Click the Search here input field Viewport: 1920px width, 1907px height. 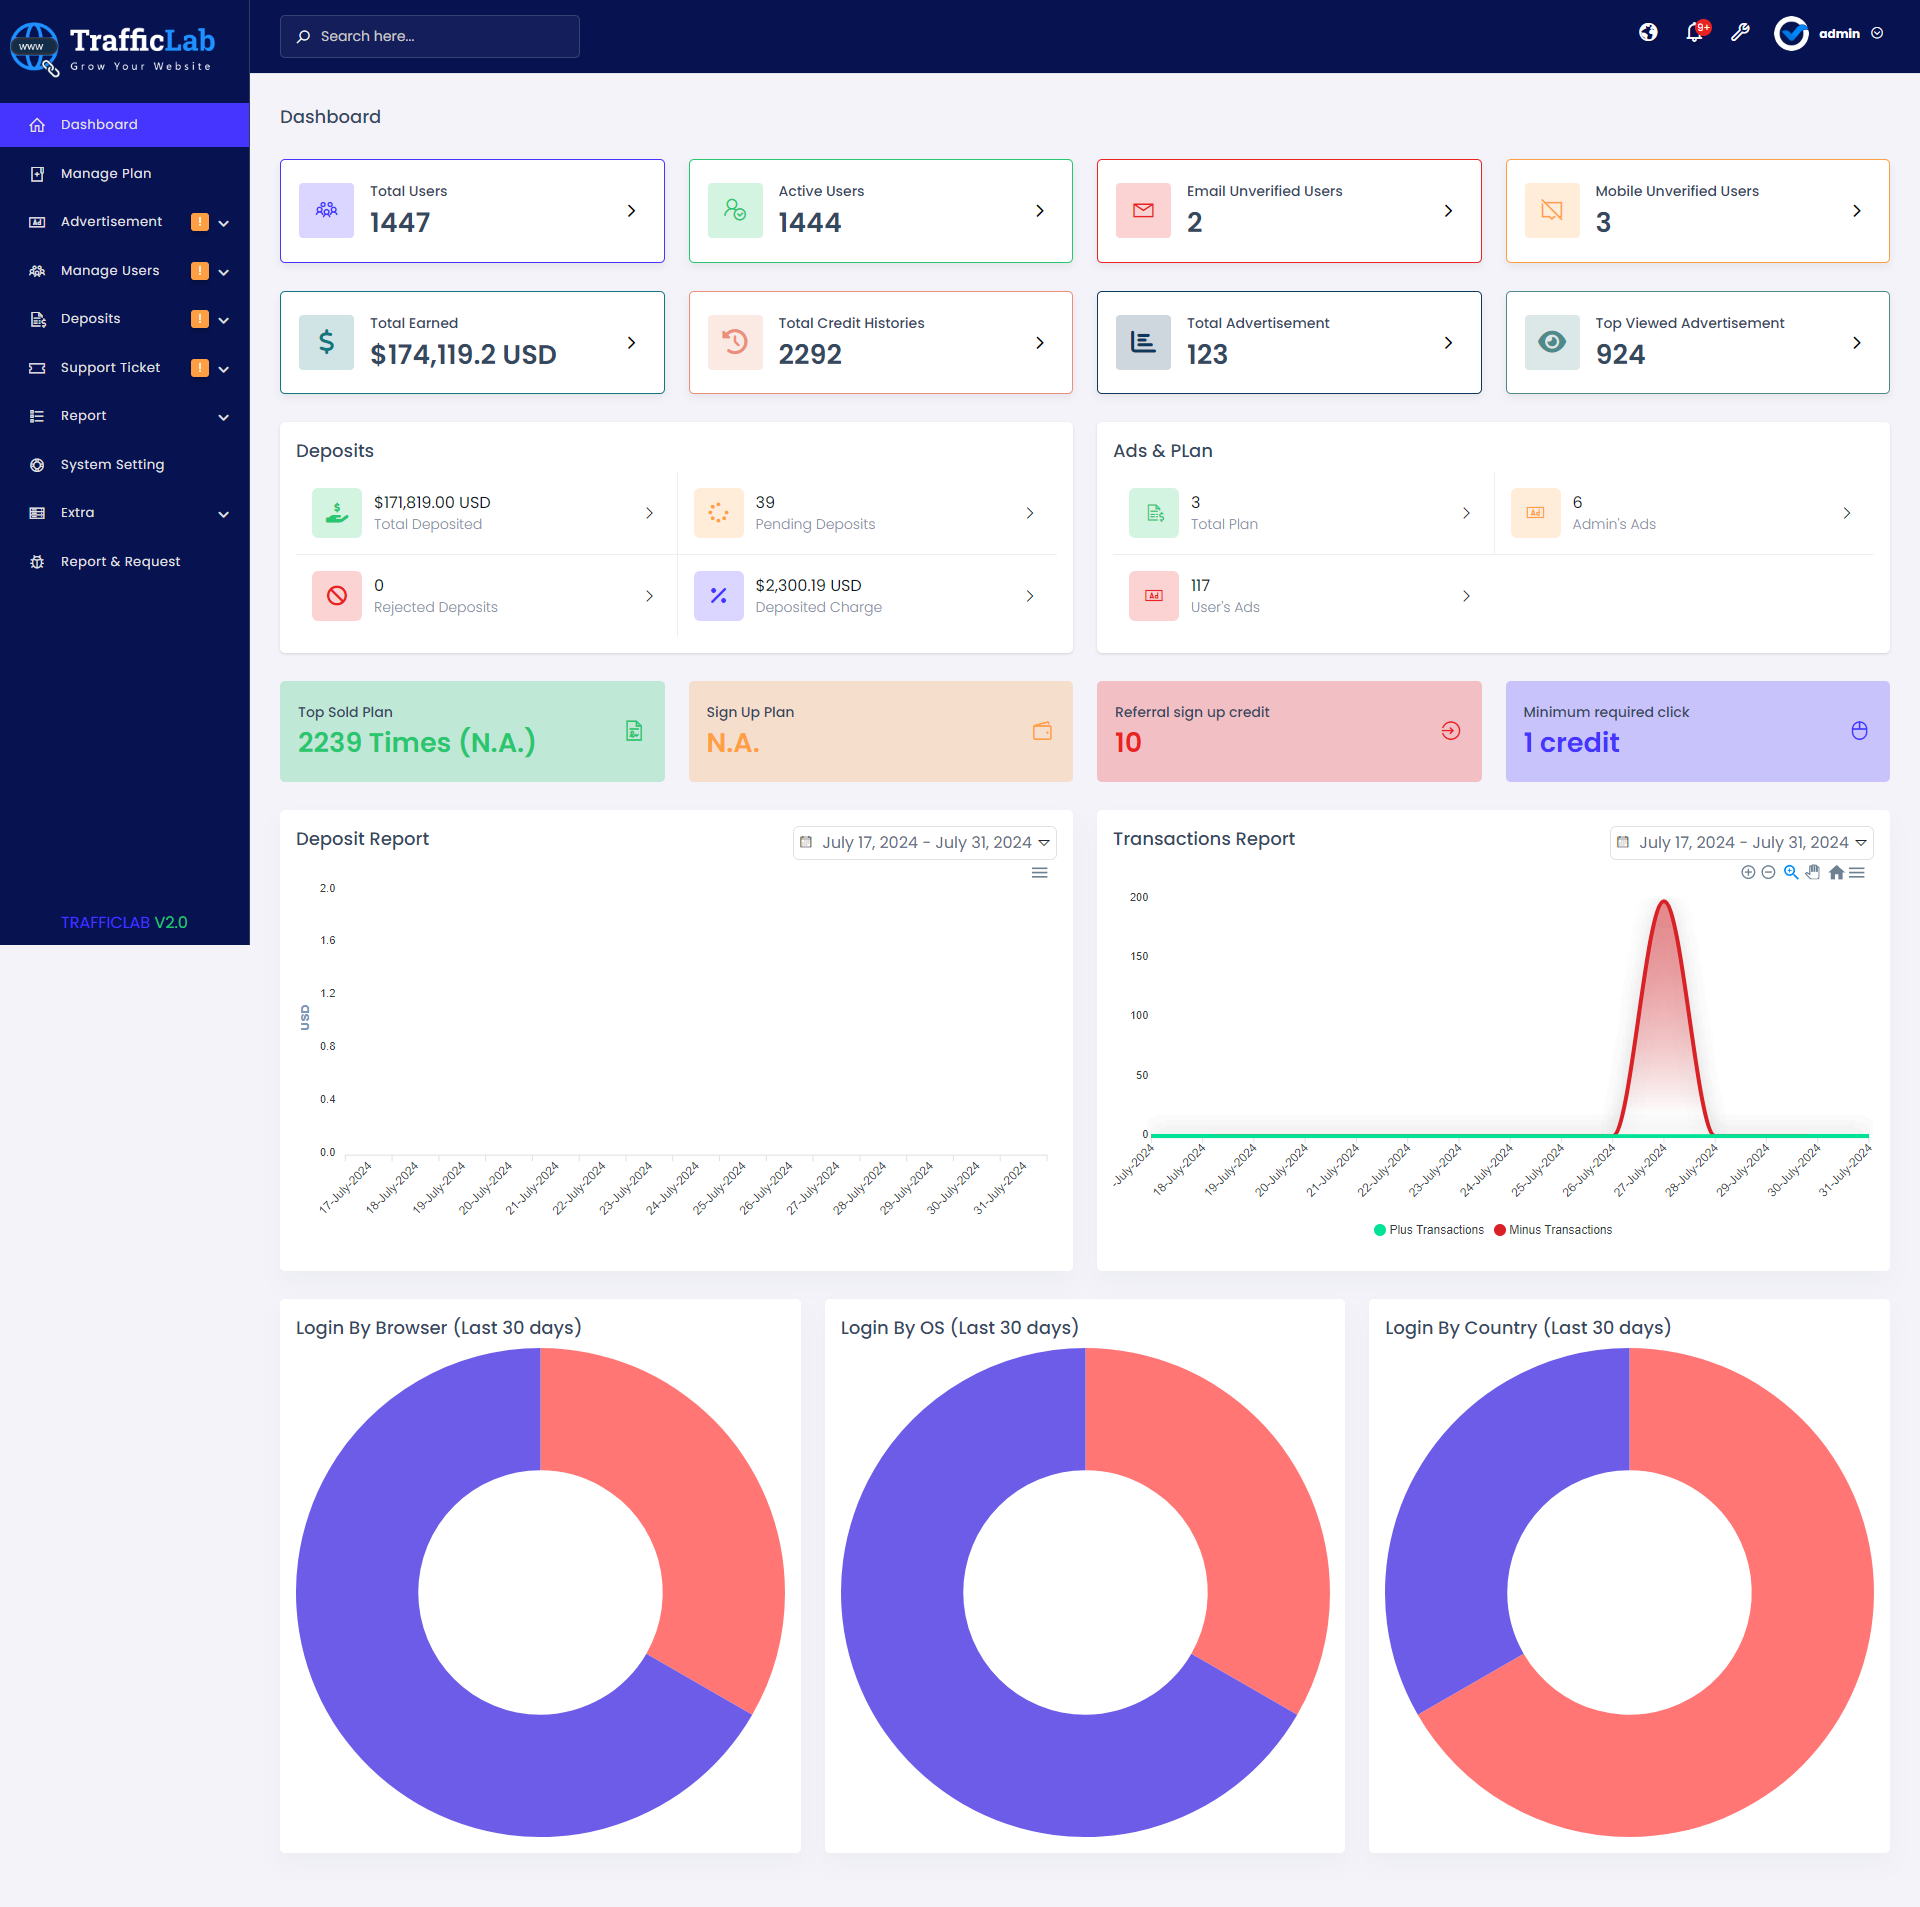click(x=430, y=36)
